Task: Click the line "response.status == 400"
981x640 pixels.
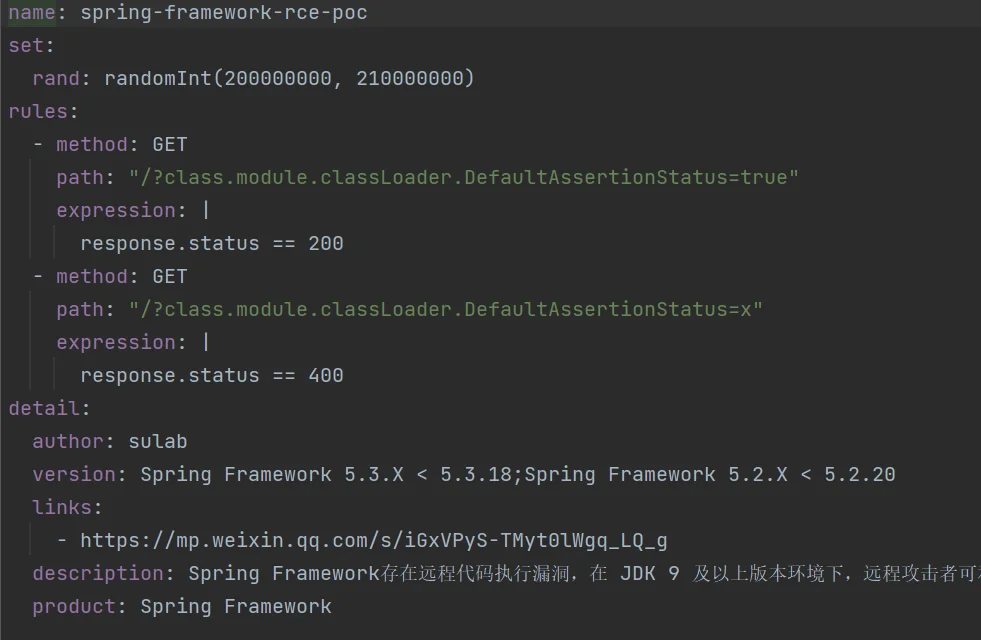Action: click(212, 375)
